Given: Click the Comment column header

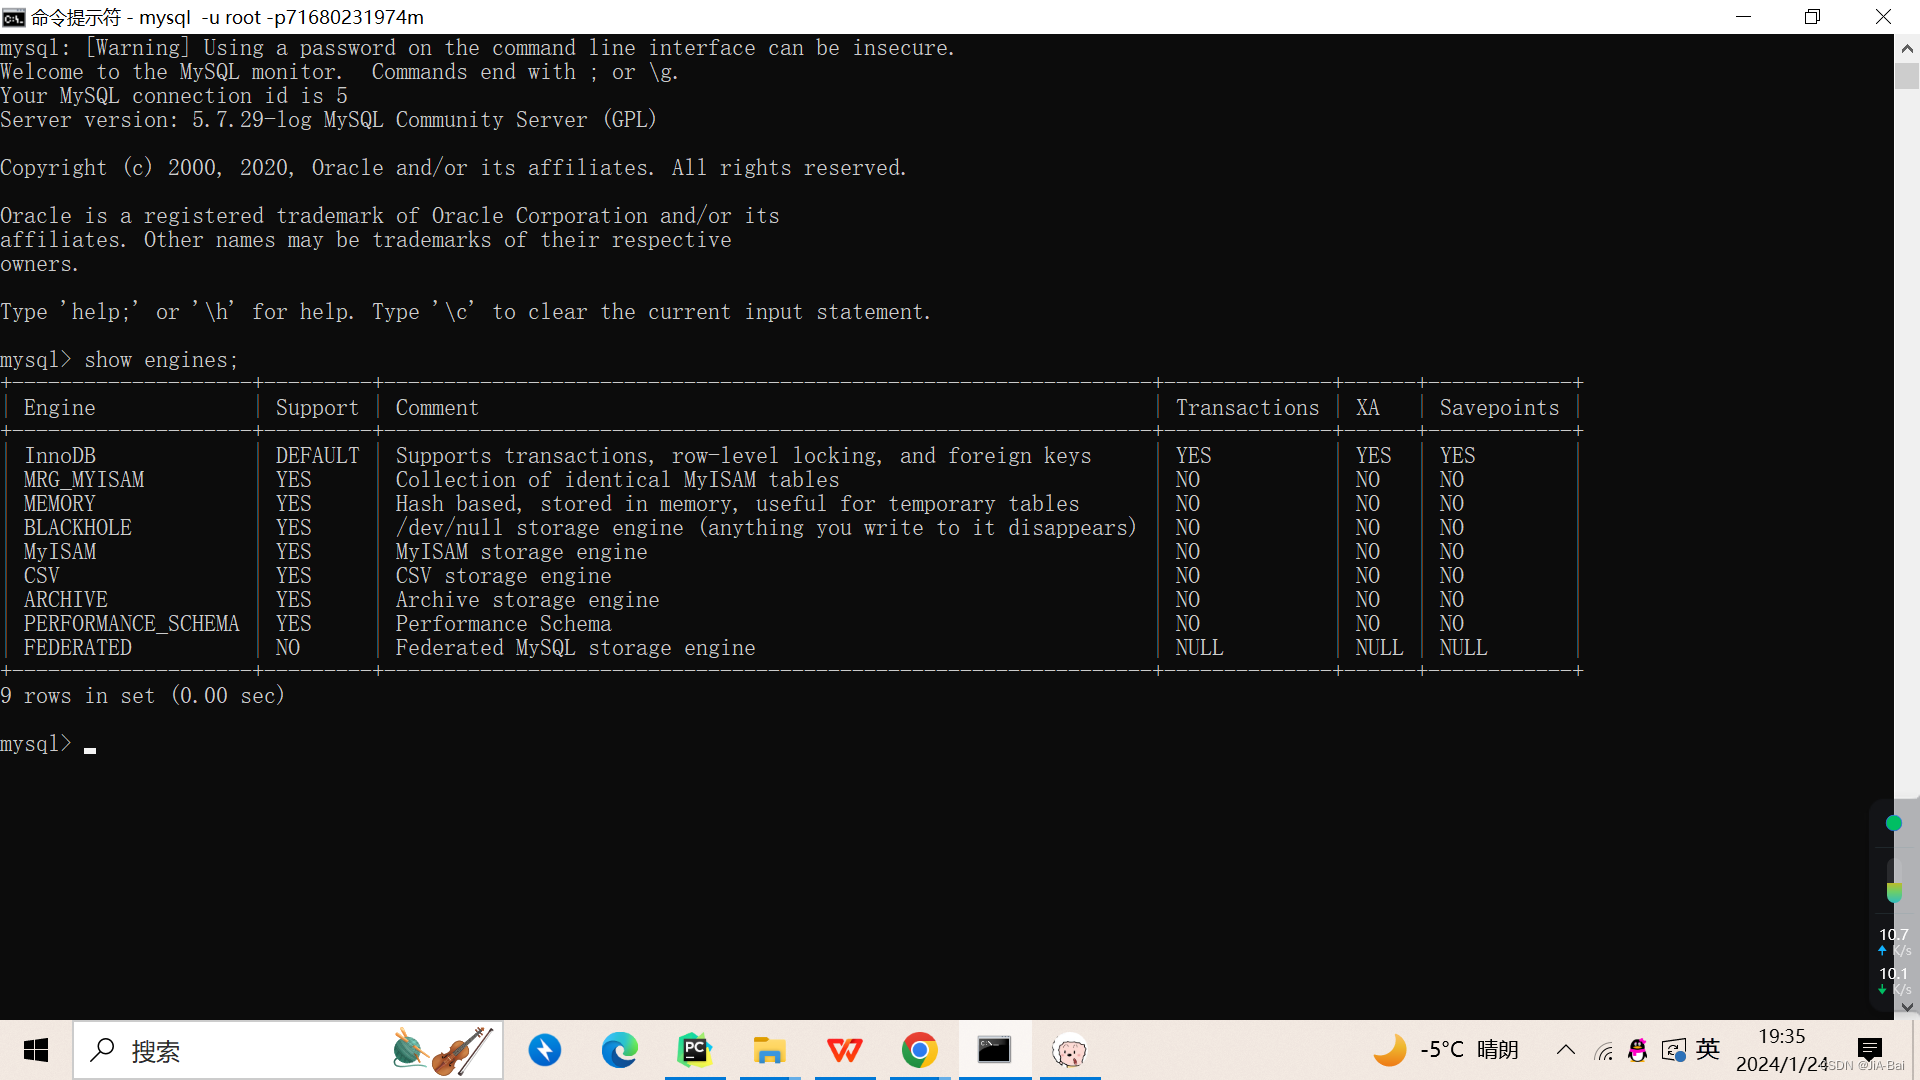Looking at the screenshot, I should click(437, 408).
